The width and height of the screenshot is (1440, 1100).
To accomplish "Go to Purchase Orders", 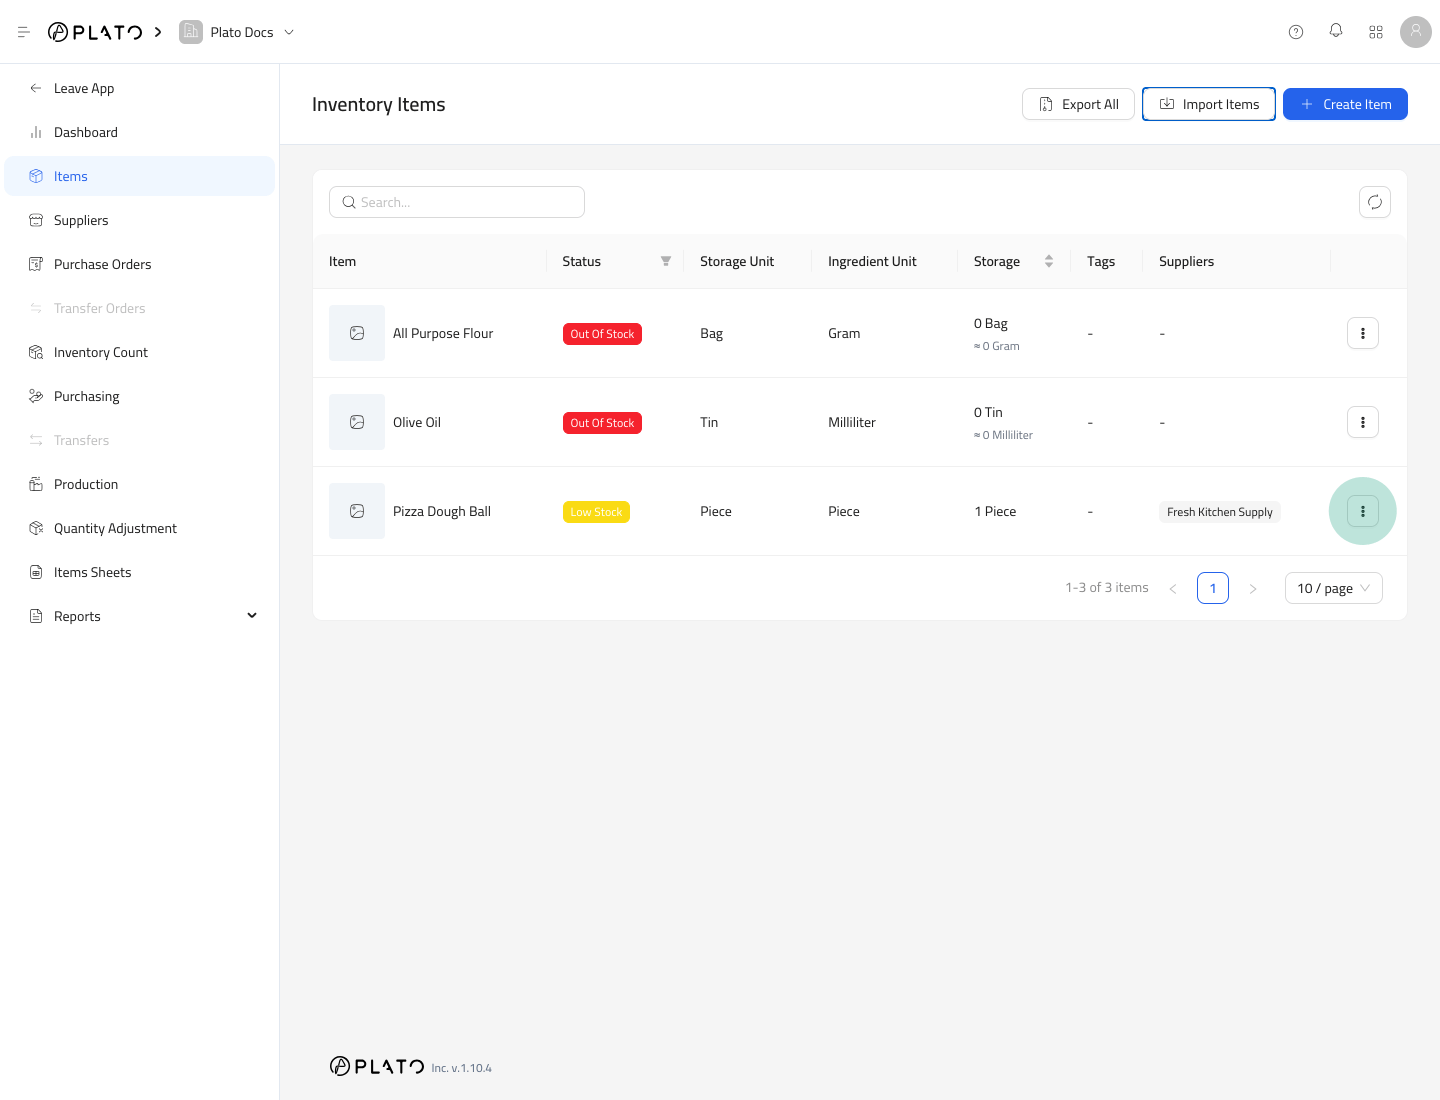I will click(140, 264).
